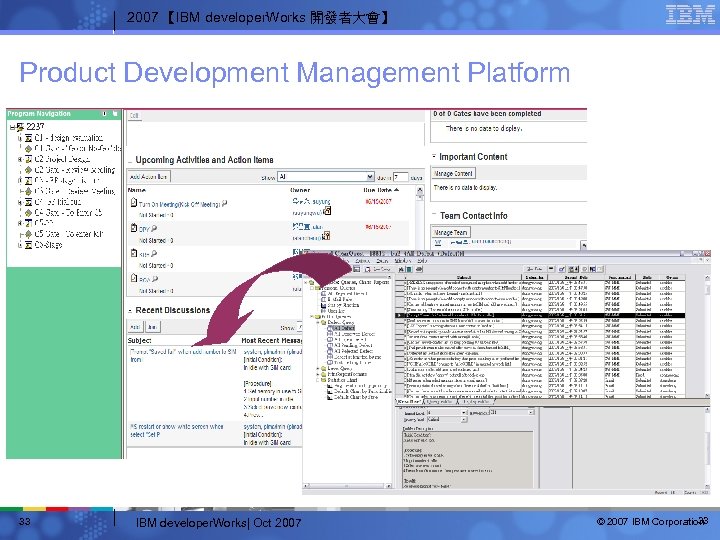Viewport: 720px width, 540px height.
Task: Collapse Upcoming Activities and Action Items section
Action: (x=130, y=161)
